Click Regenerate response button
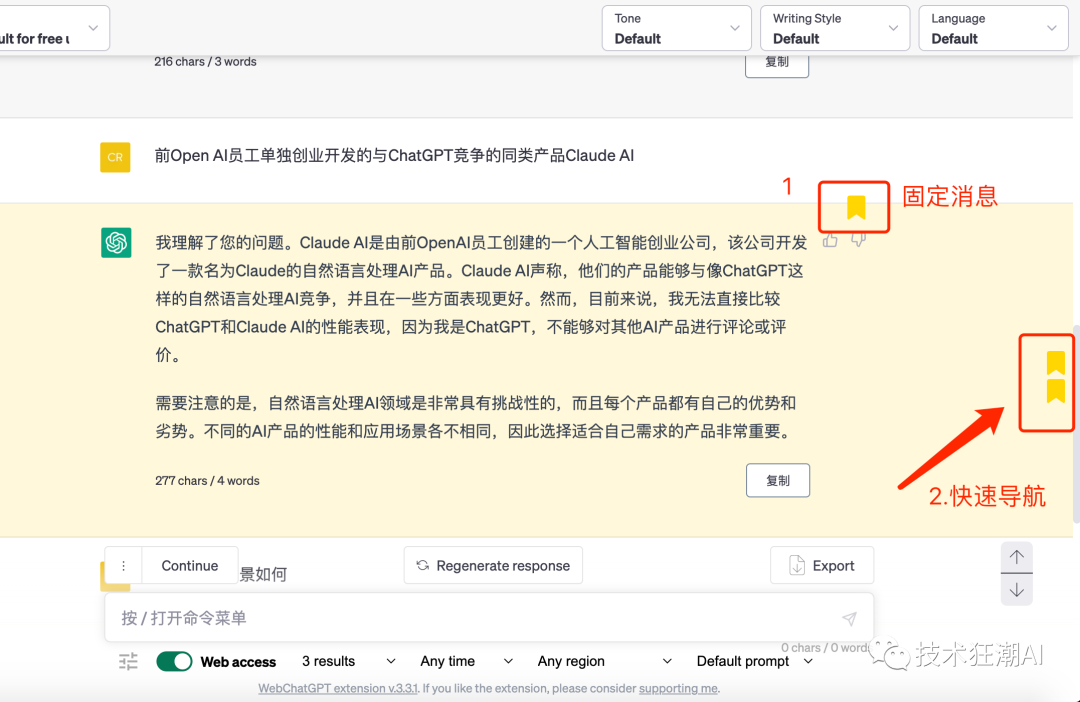The height and width of the screenshot is (702, 1080). coord(493,566)
